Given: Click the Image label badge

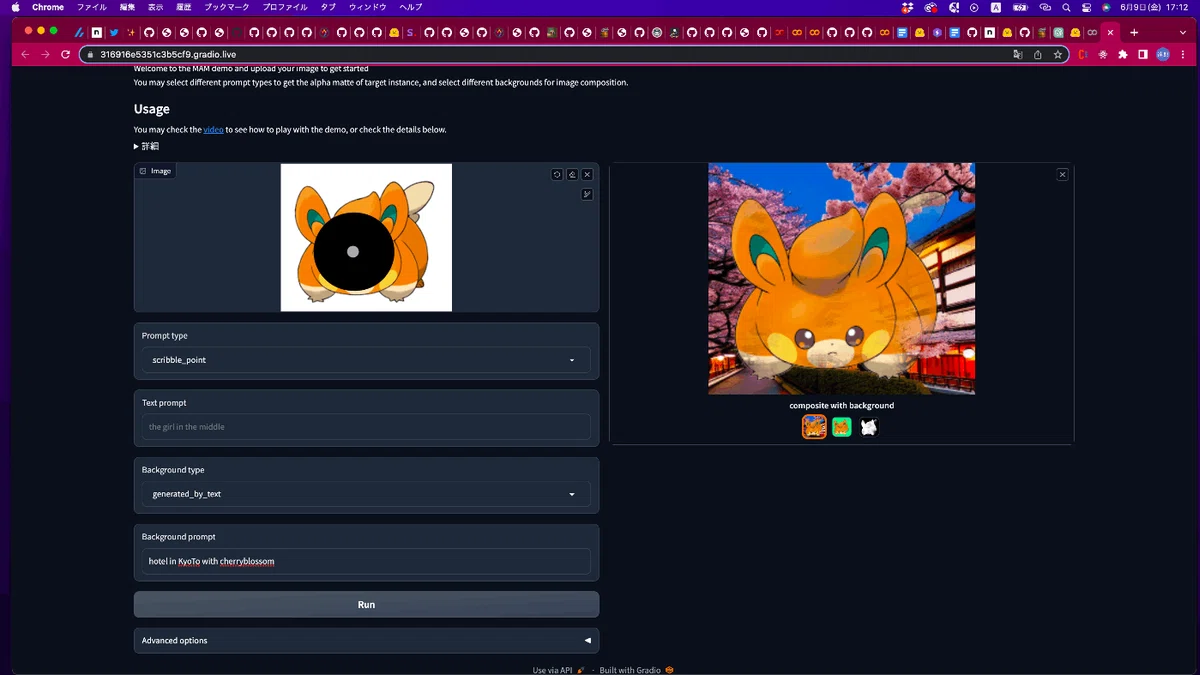Looking at the screenshot, I should coord(155,171).
